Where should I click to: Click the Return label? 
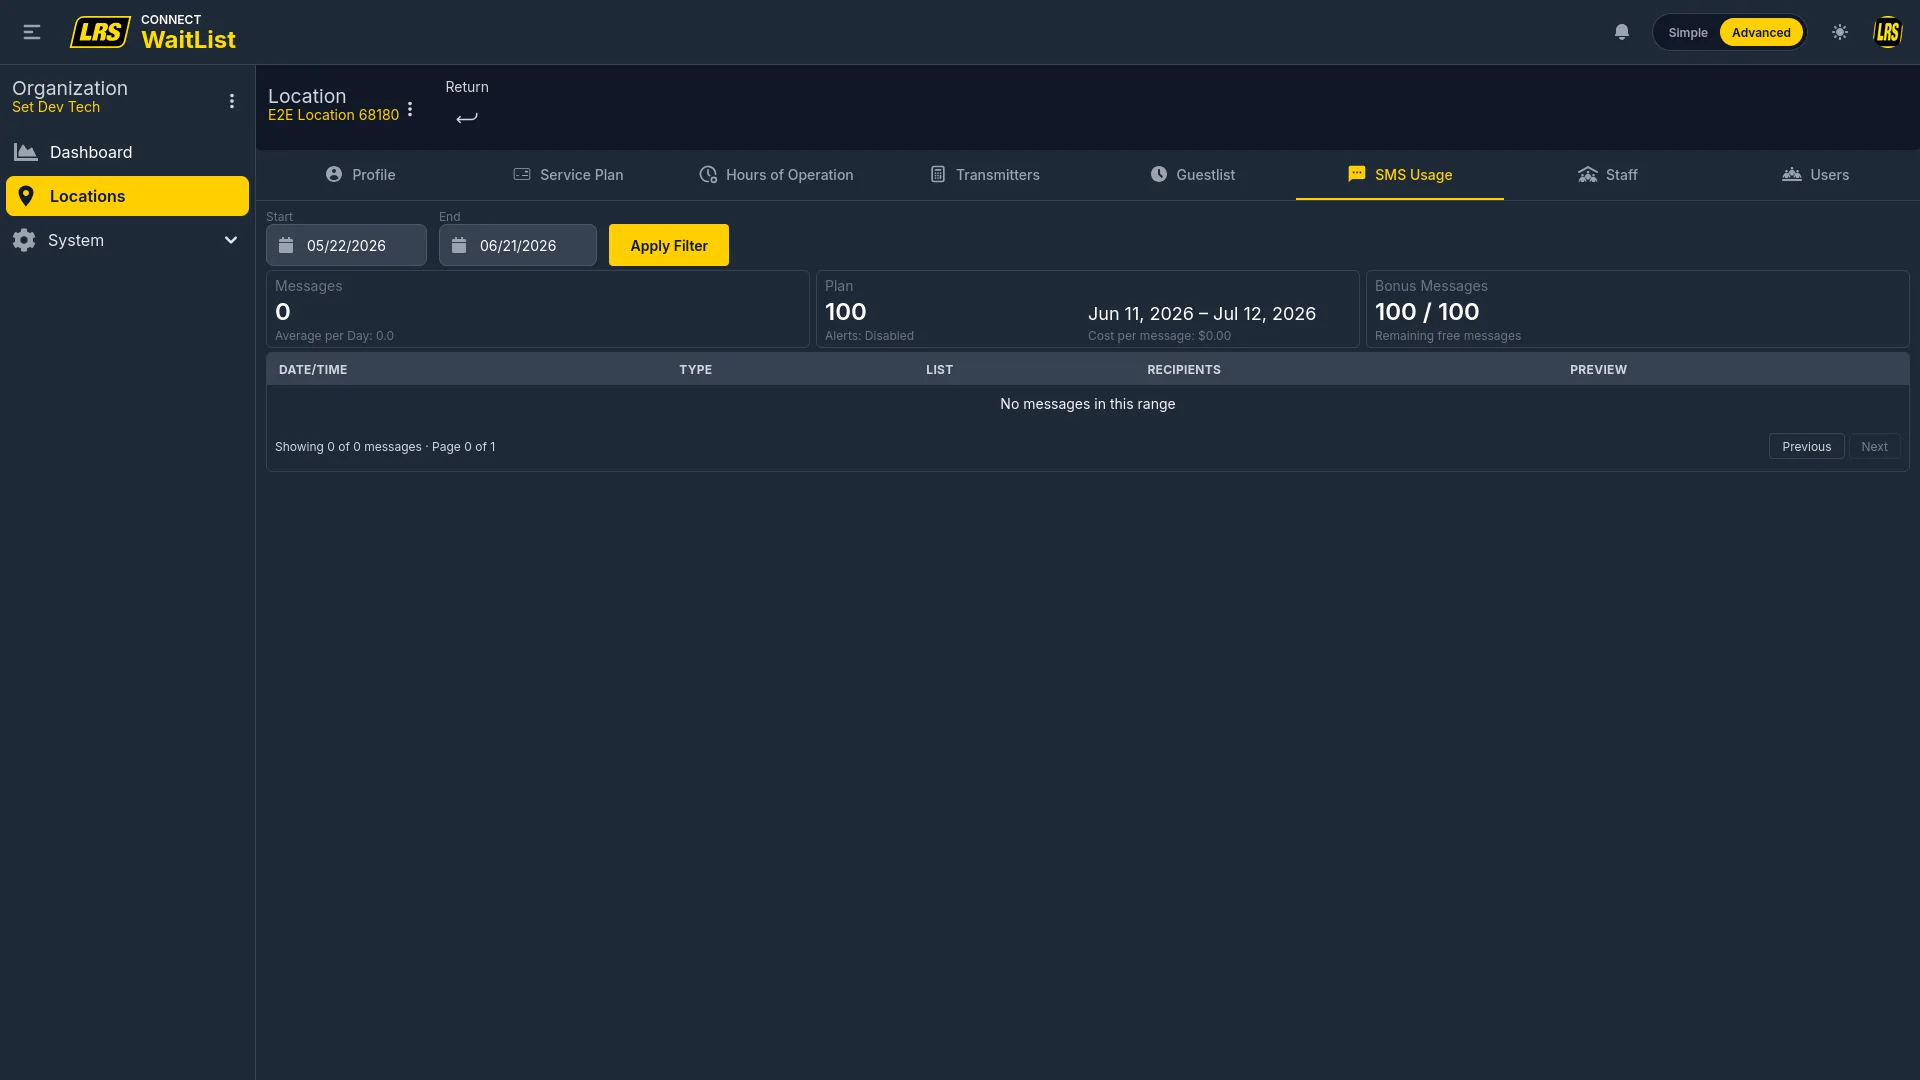(467, 87)
